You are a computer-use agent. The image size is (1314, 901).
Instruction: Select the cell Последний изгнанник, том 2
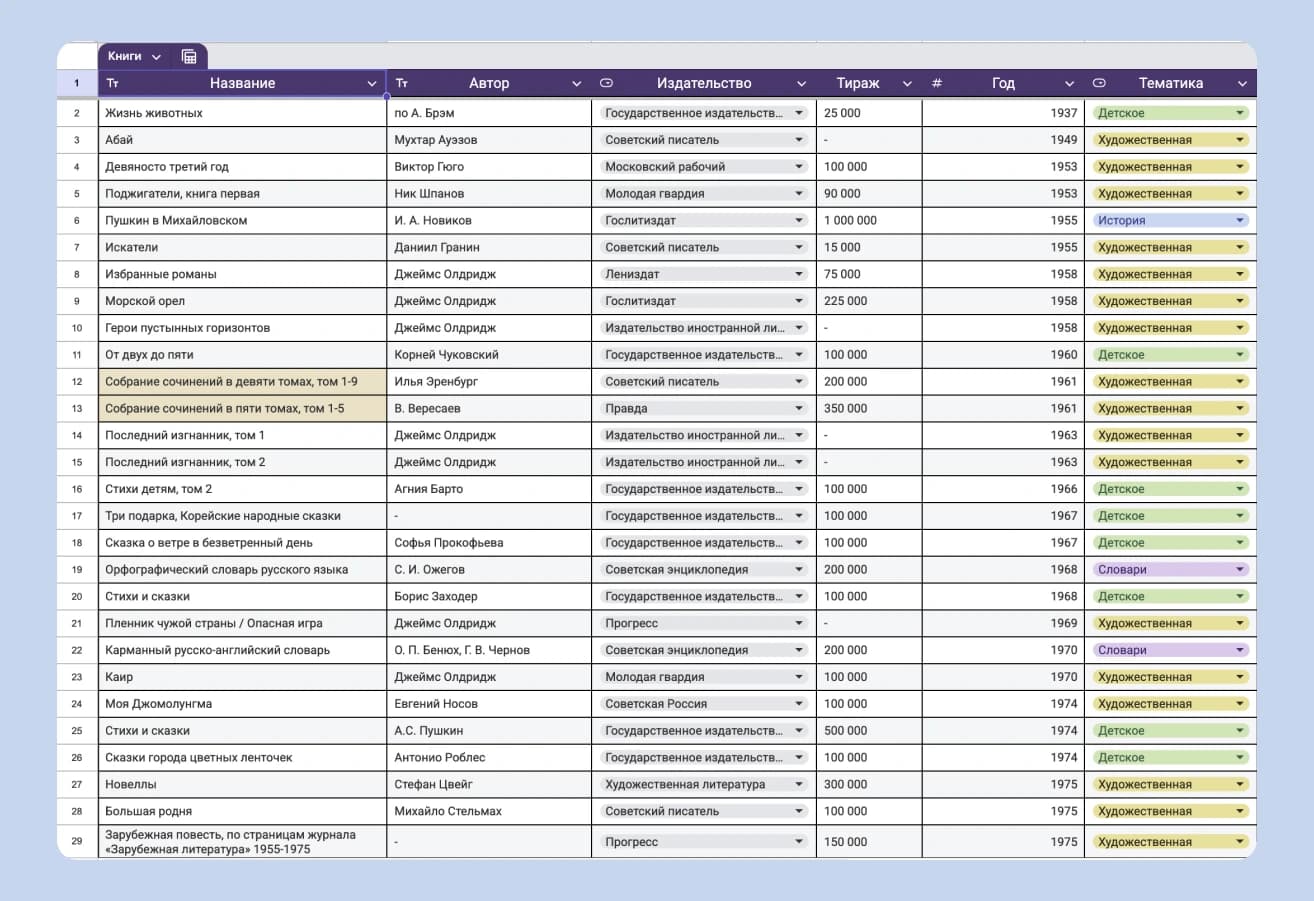coord(242,462)
